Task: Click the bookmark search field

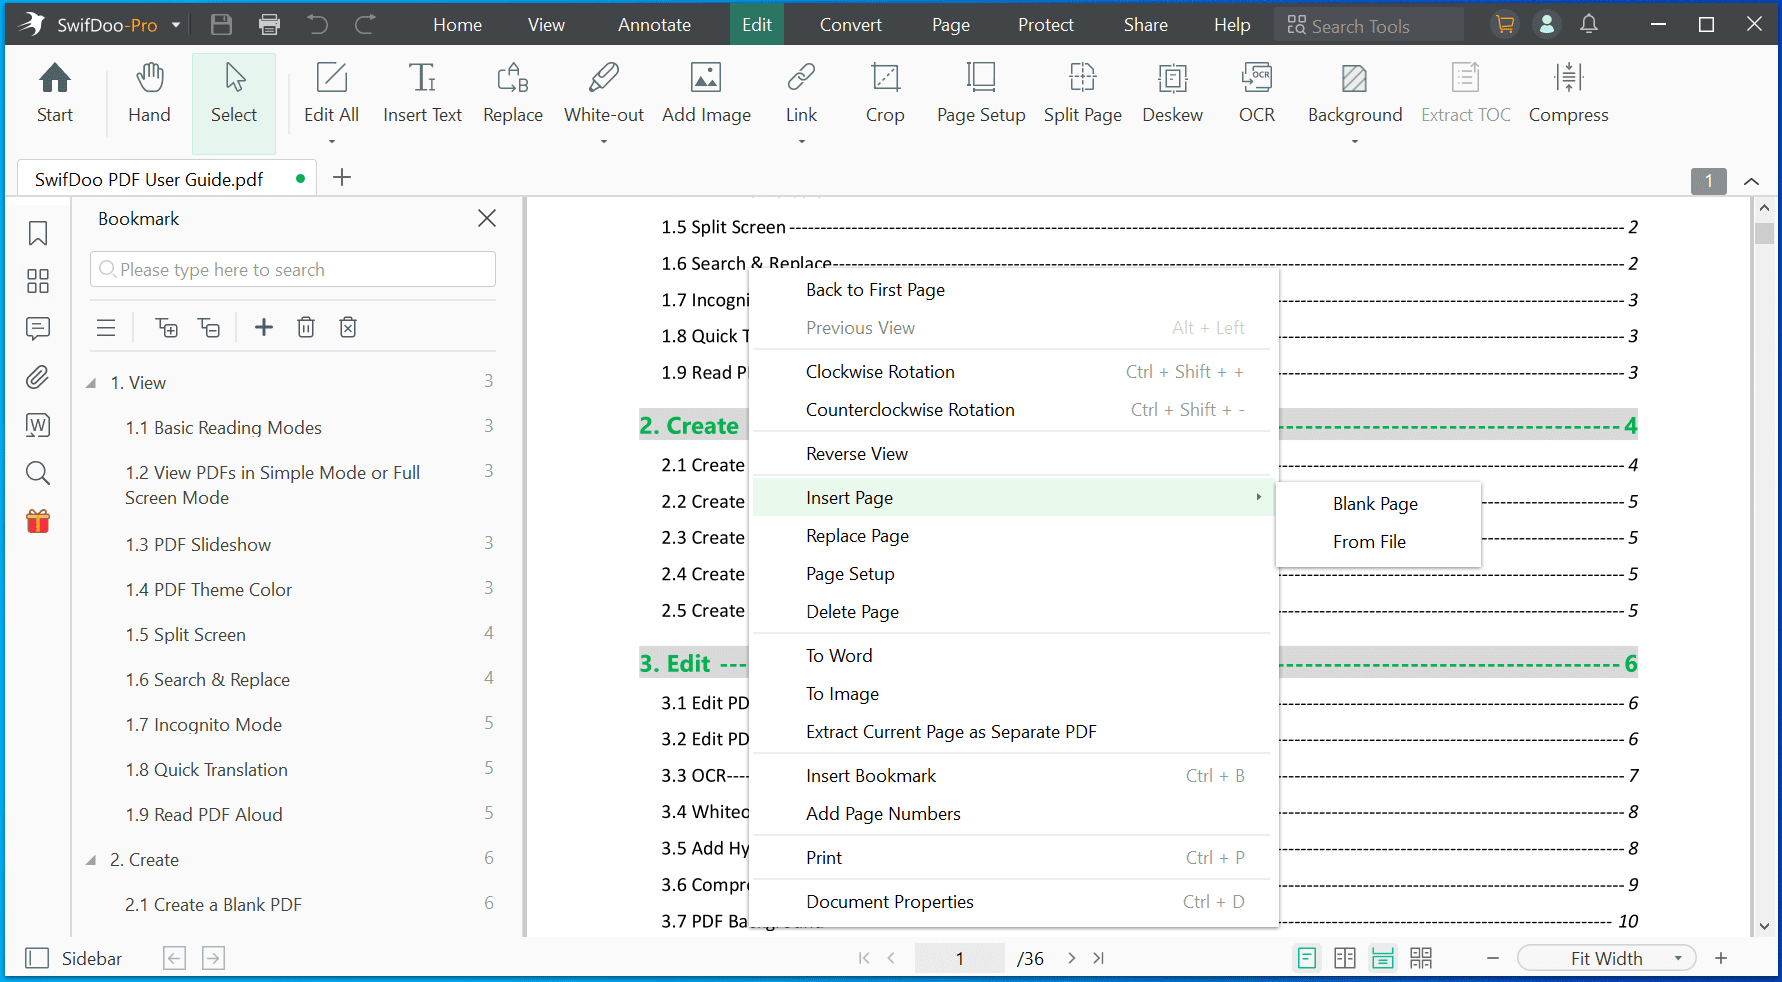Action: [293, 269]
